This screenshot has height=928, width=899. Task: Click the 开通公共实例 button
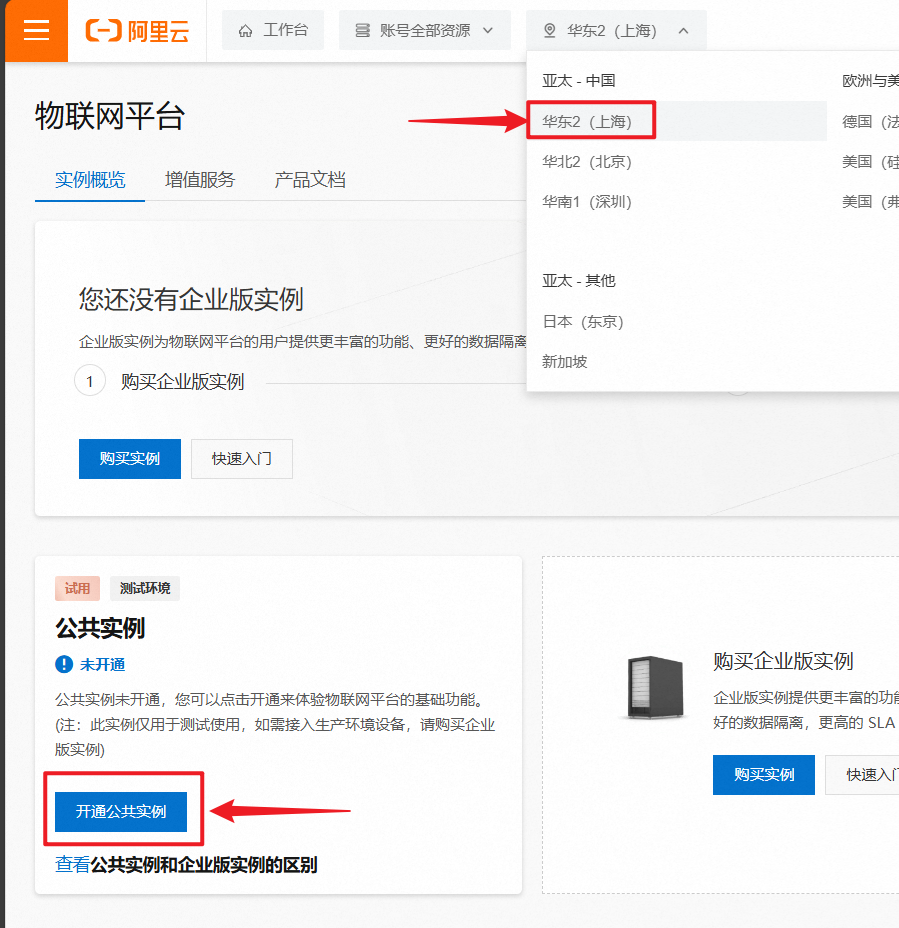click(121, 811)
